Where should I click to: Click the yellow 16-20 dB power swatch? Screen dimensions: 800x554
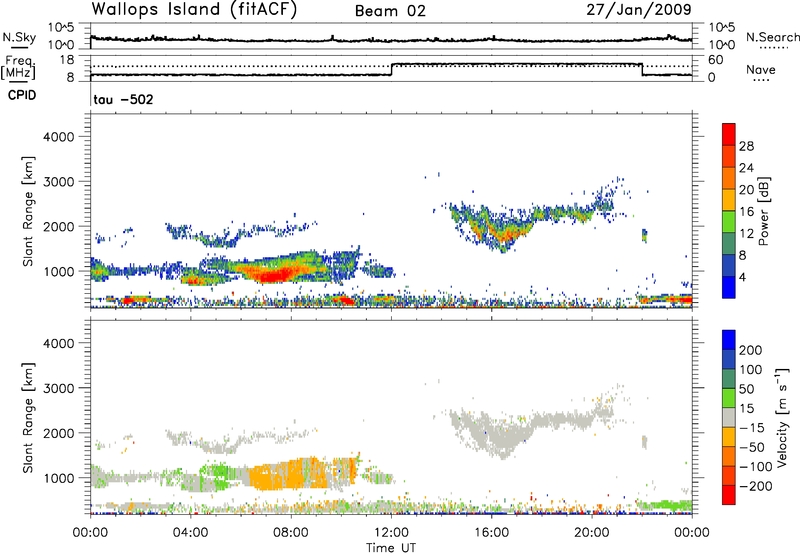click(x=729, y=200)
